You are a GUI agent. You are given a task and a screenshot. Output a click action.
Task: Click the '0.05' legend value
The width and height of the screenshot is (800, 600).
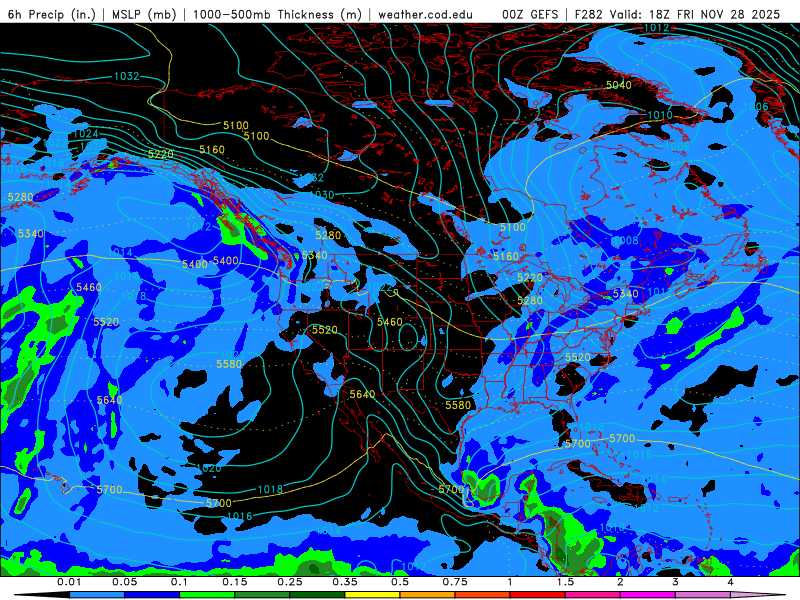point(124,582)
